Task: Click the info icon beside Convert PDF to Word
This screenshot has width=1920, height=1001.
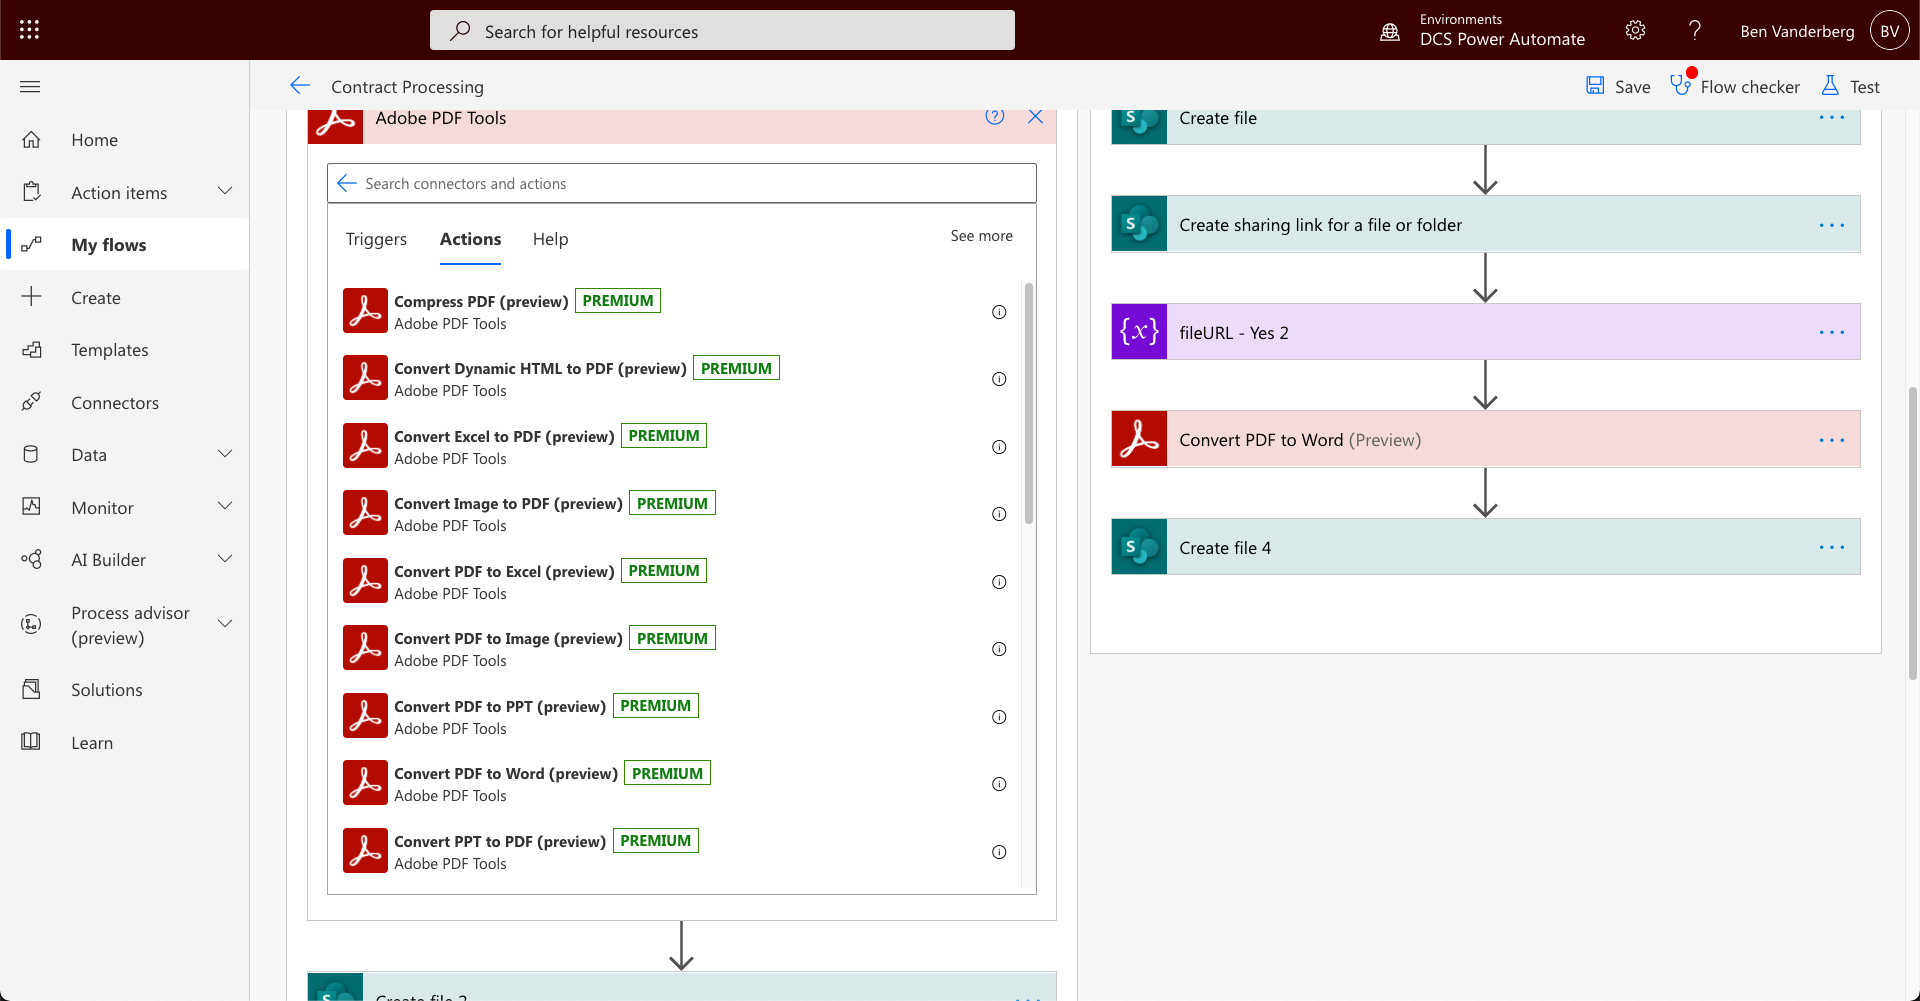Action: pos(1000,784)
